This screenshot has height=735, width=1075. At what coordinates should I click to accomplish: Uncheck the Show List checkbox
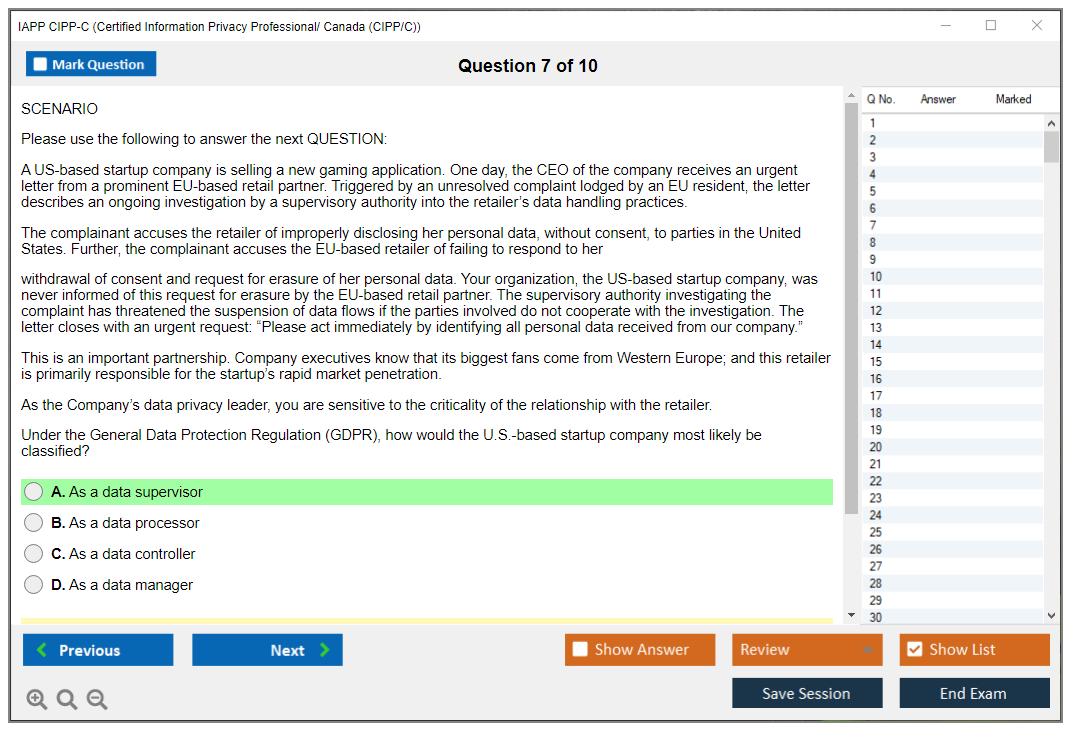tap(914, 650)
